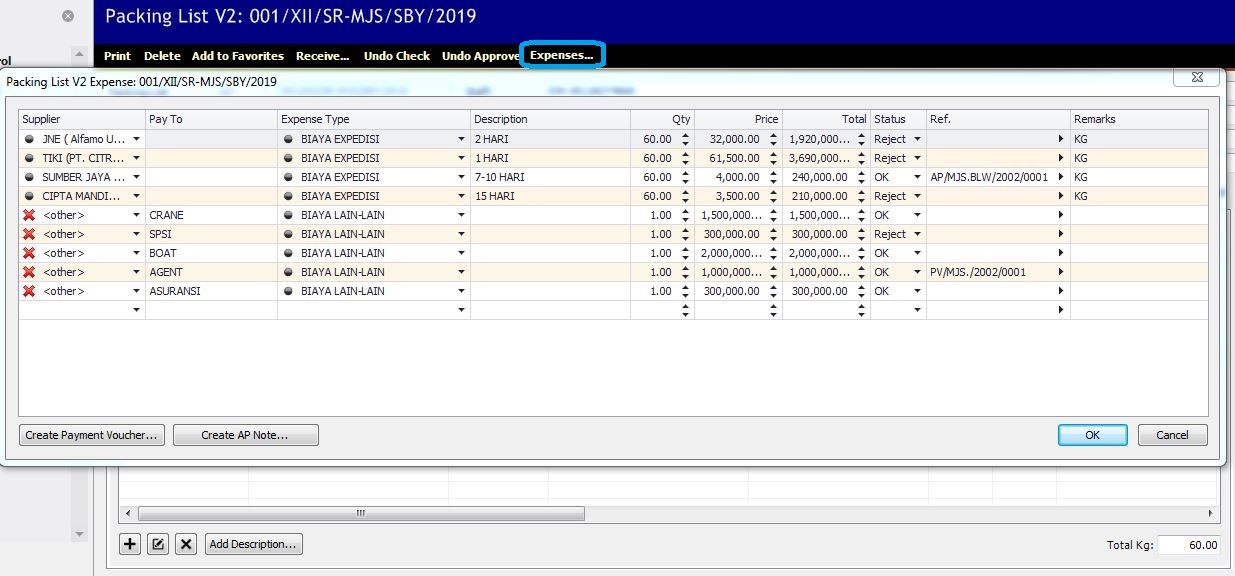Click the Total Kg input field
1235x576 pixels.
pyautogui.click(x=1190, y=545)
